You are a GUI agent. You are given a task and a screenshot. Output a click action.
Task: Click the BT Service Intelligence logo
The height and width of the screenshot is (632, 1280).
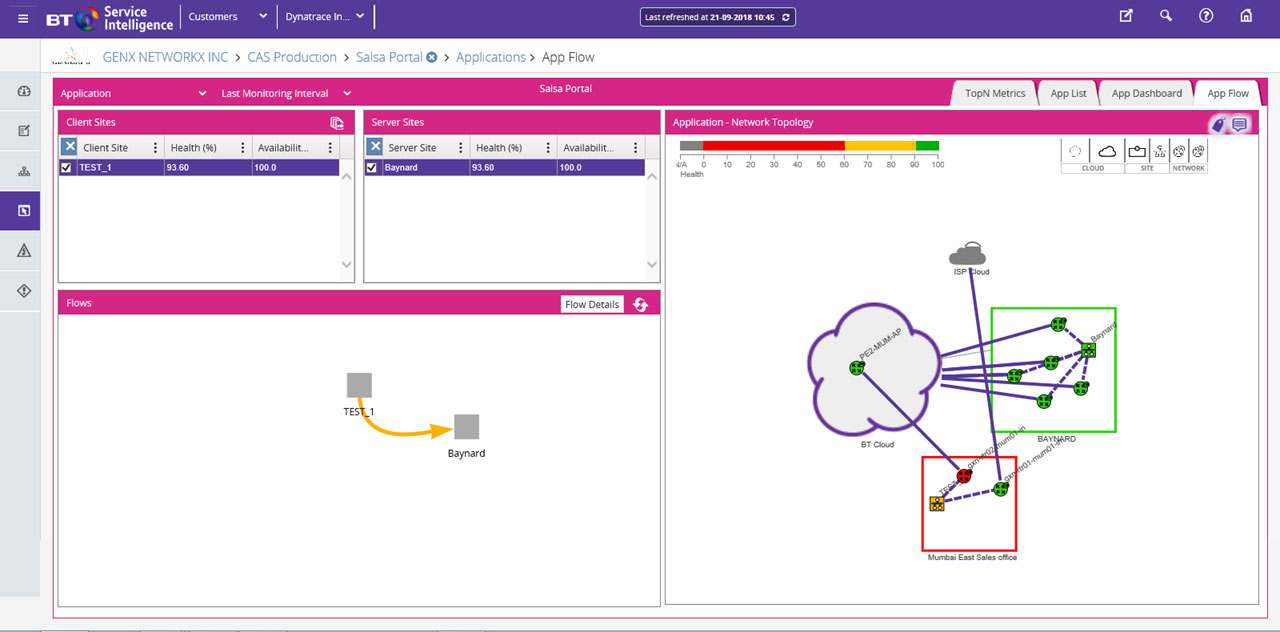[109, 17]
